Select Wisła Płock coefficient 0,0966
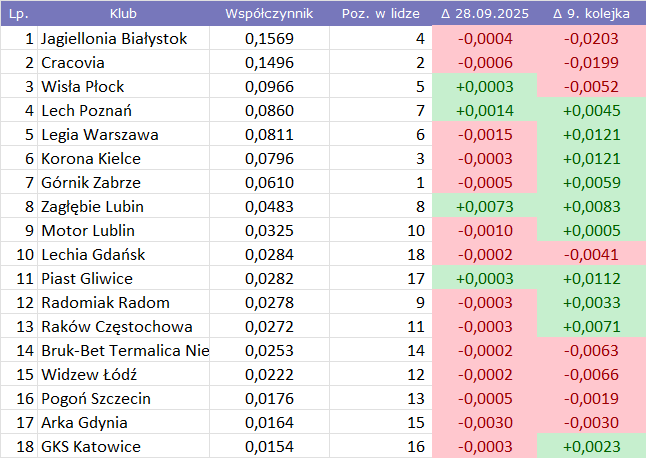Screen dimensions: 646x458 [x=269, y=87]
